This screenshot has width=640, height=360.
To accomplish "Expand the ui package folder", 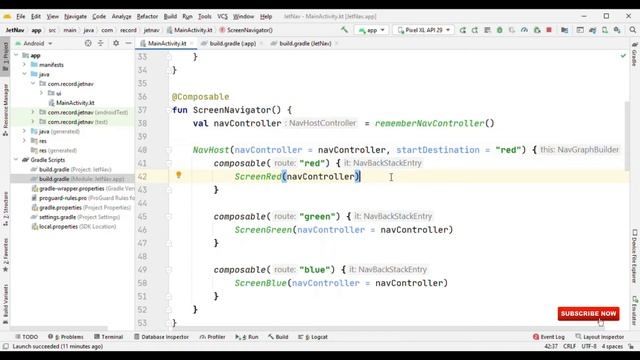I will tap(41, 93).
